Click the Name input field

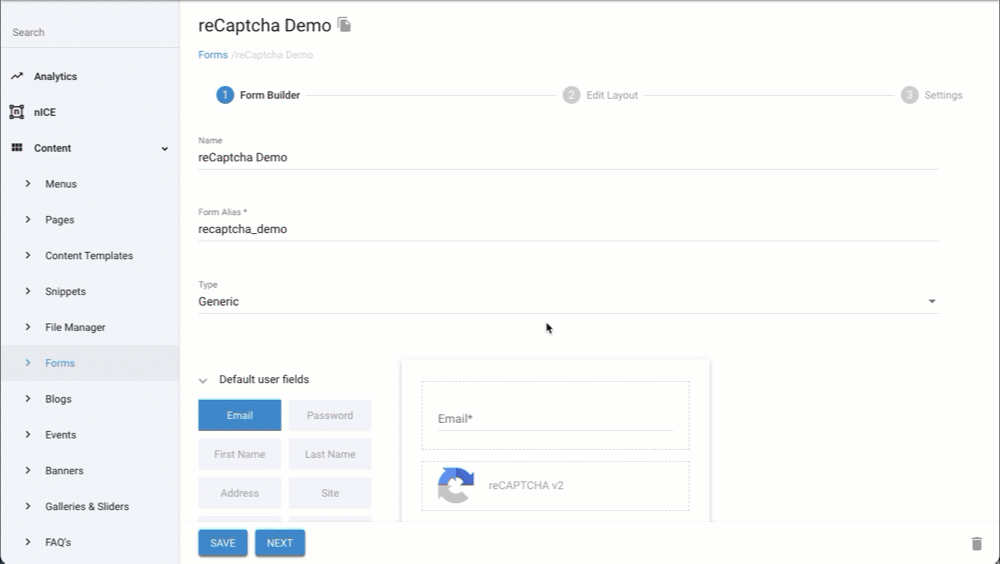(568, 158)
